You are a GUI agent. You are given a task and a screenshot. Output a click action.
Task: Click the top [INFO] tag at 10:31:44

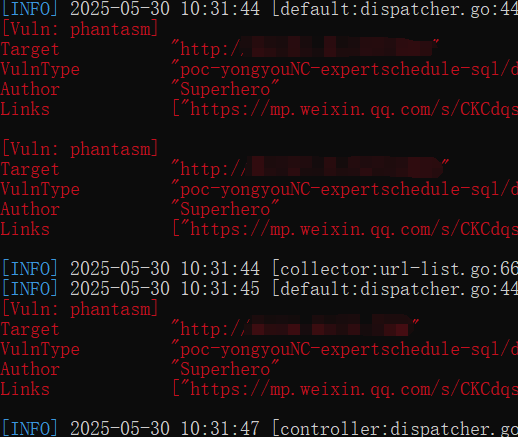30,9
